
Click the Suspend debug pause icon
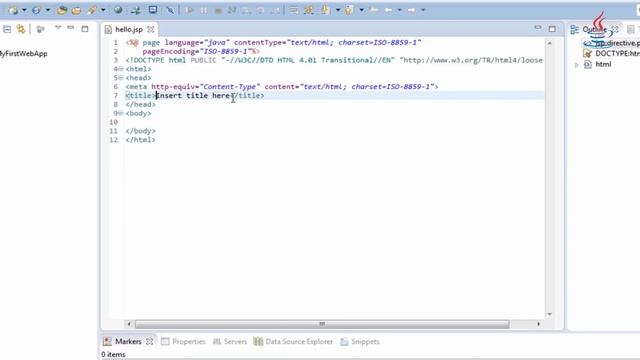(204, 10)
